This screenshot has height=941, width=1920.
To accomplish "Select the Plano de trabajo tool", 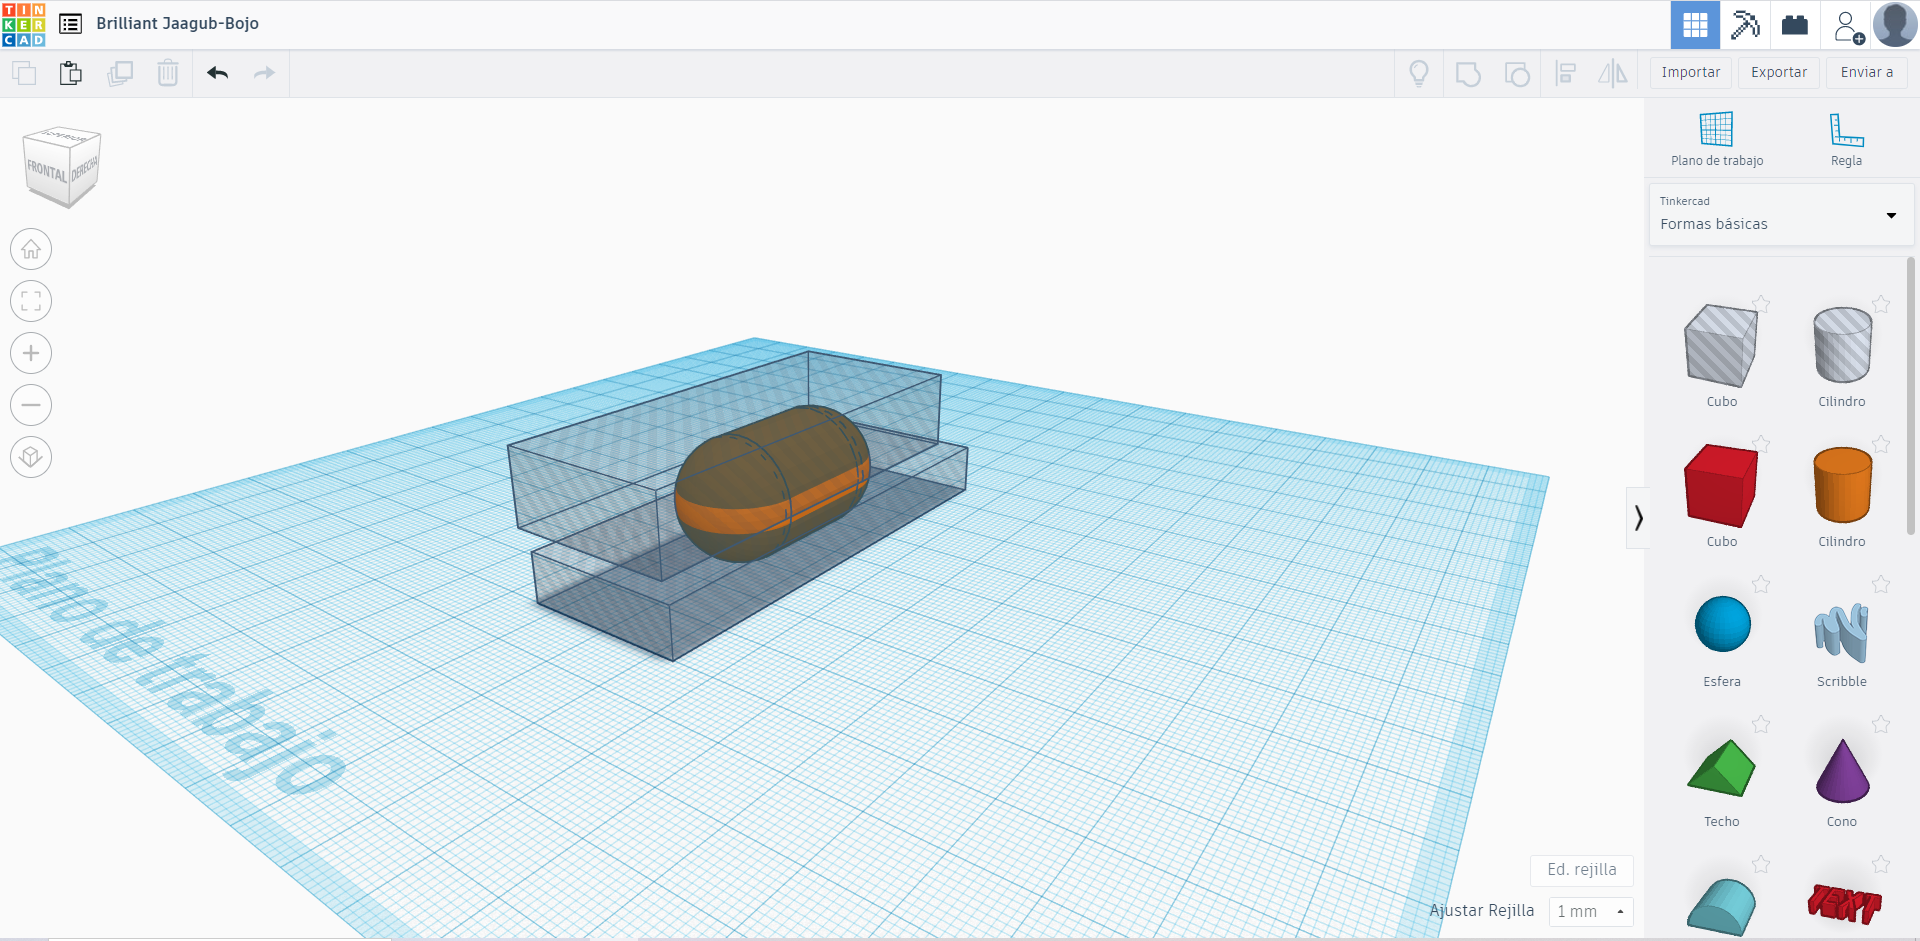I will click(1717, 139).
